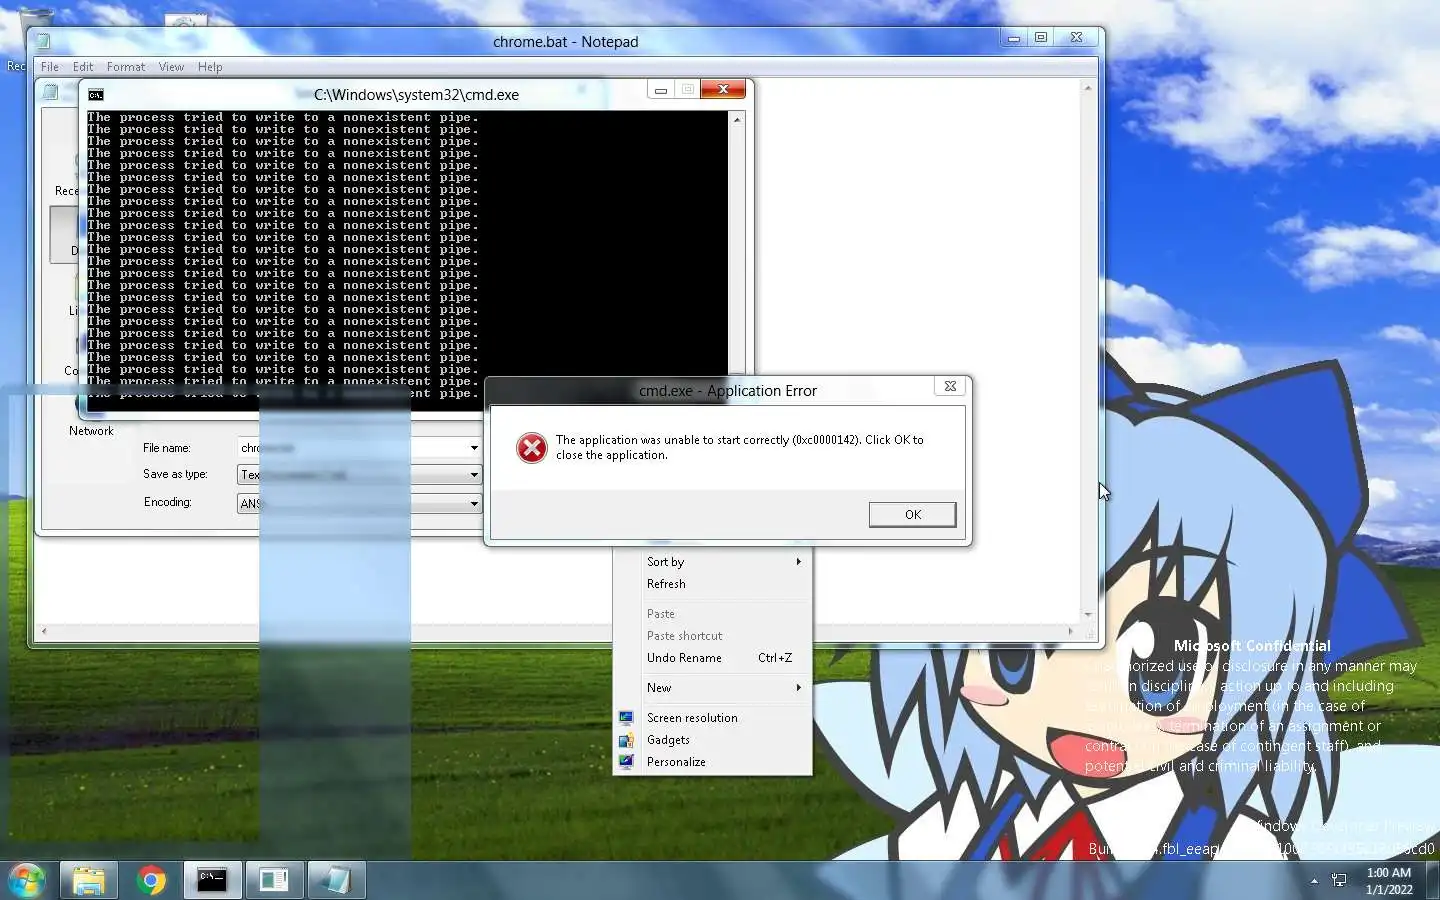Minimize the cmd.exe window
This screenshot has height=900, width=1440.
660,90
